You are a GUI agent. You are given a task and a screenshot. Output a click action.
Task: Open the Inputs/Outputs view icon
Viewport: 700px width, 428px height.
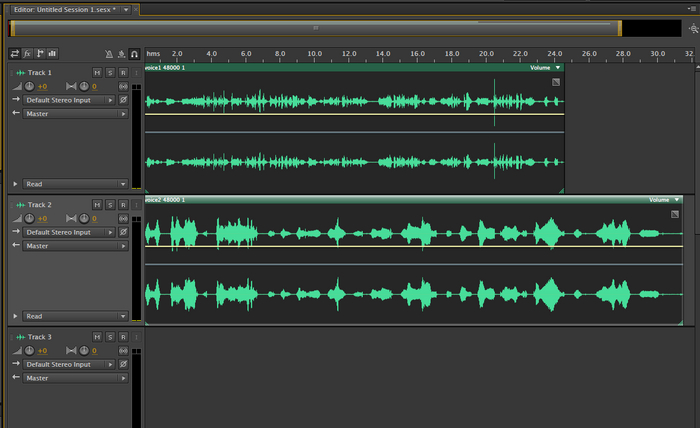15,53
